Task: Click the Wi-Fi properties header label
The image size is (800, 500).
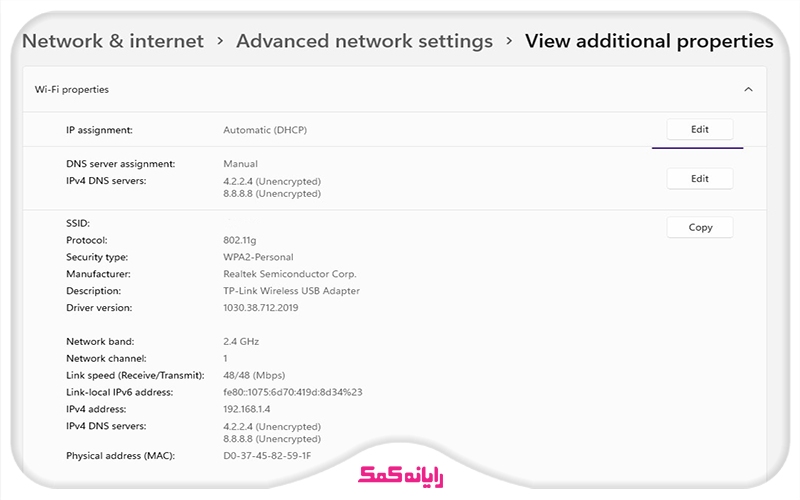Action: (72, 89)
